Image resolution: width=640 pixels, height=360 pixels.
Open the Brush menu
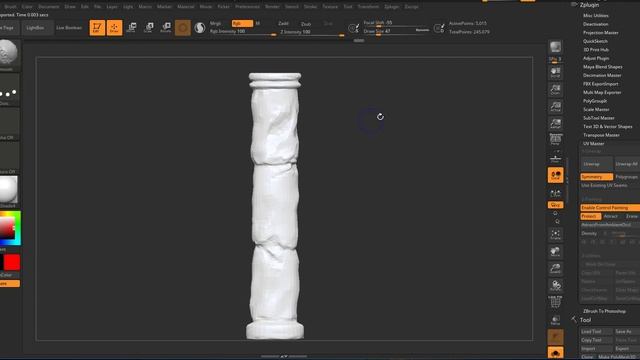click(11, 7)
